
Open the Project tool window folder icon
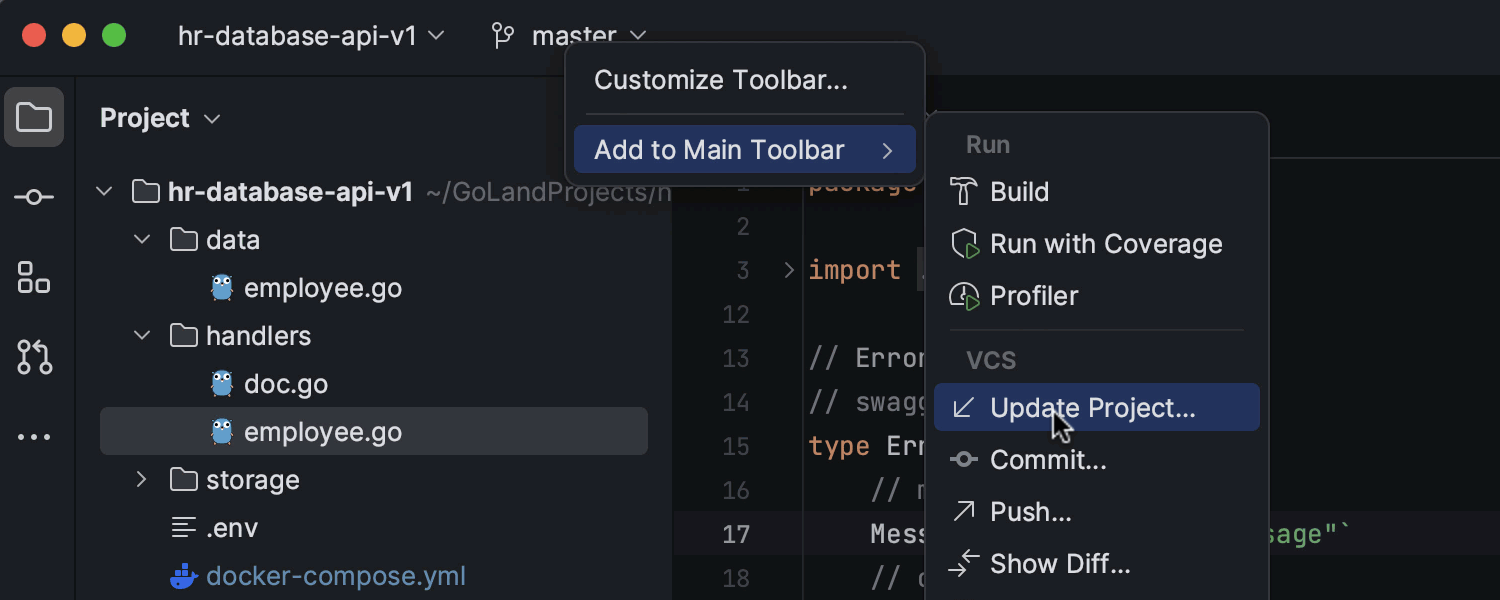tap(34, 118)
